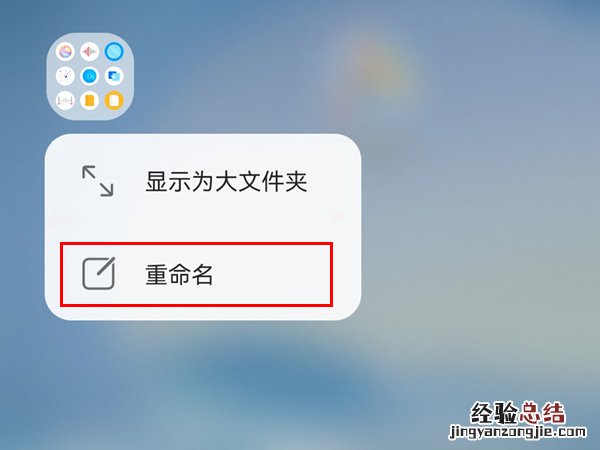Image resolution: width=600 pixels, height=450 pixels.
Task: Open the colorful gradient sphere app icon
Action: click(x=65, y=52)
